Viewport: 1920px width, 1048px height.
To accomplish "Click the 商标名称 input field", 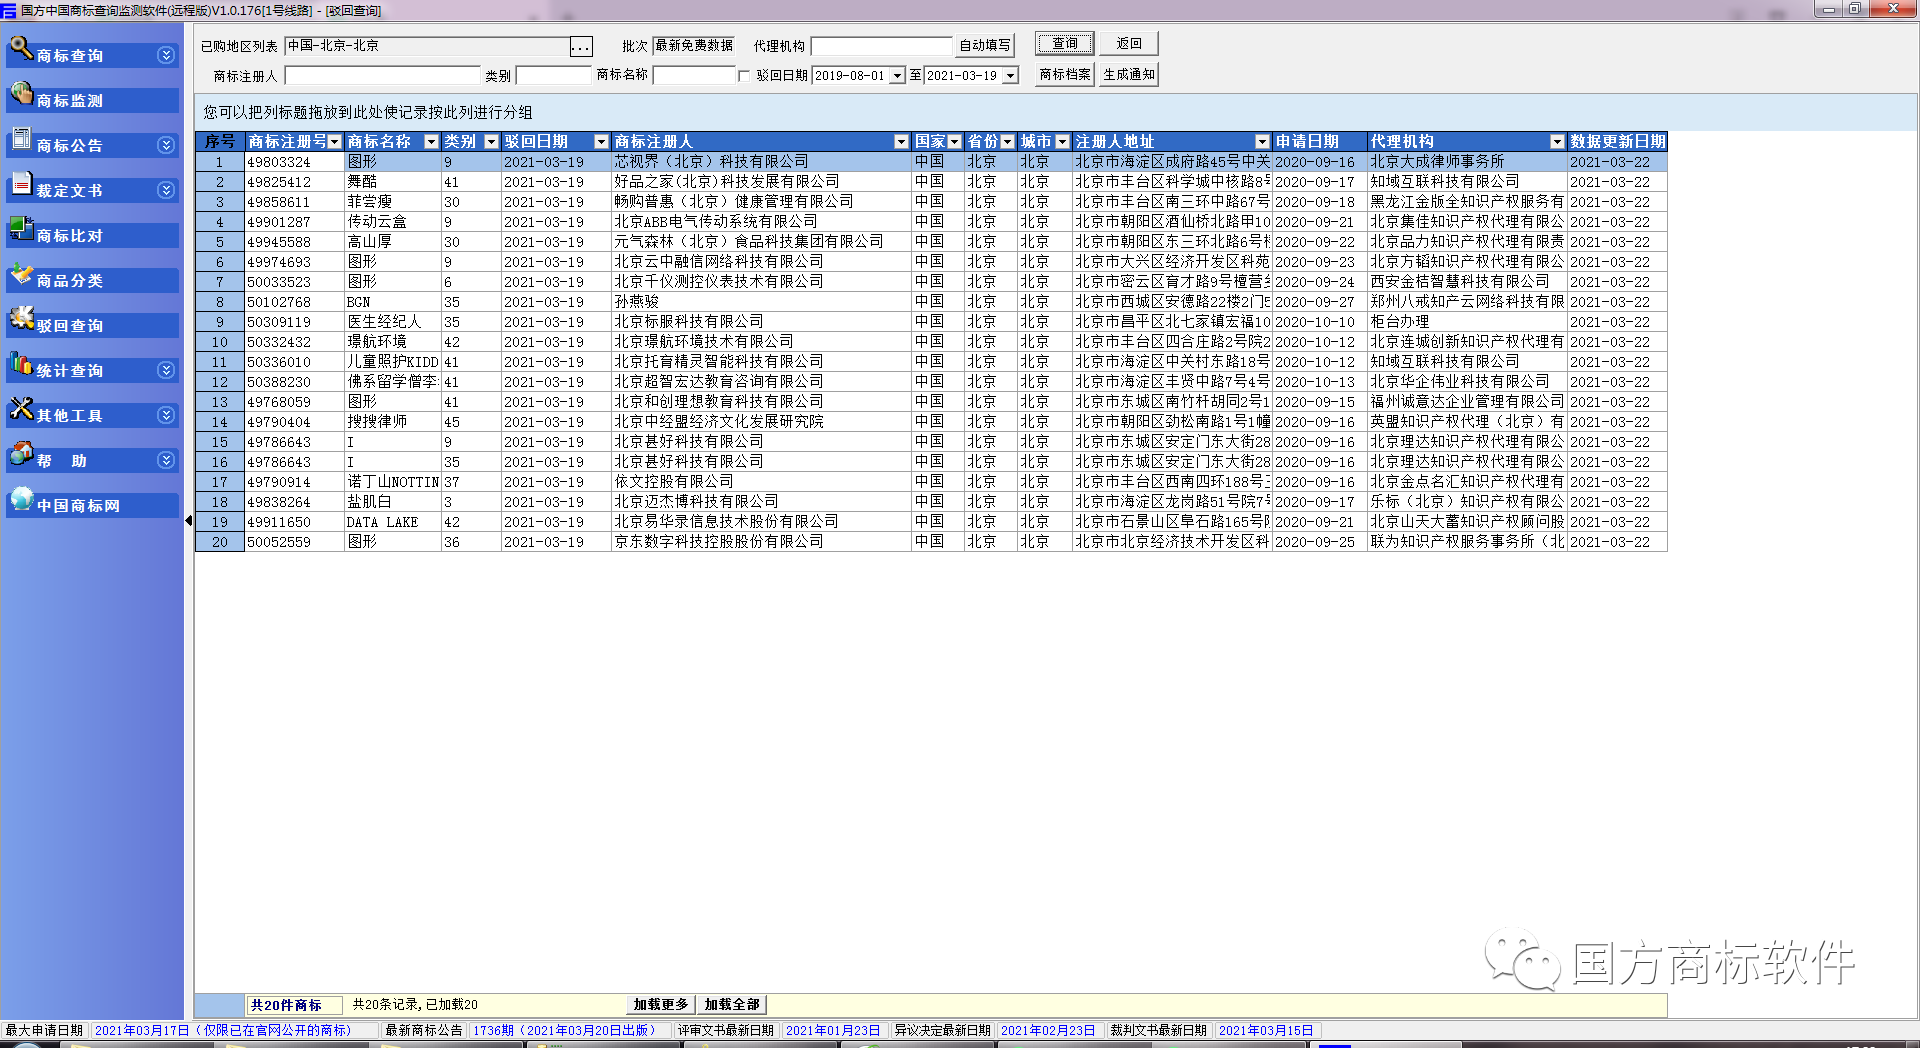I will click(x=693, y=76).
